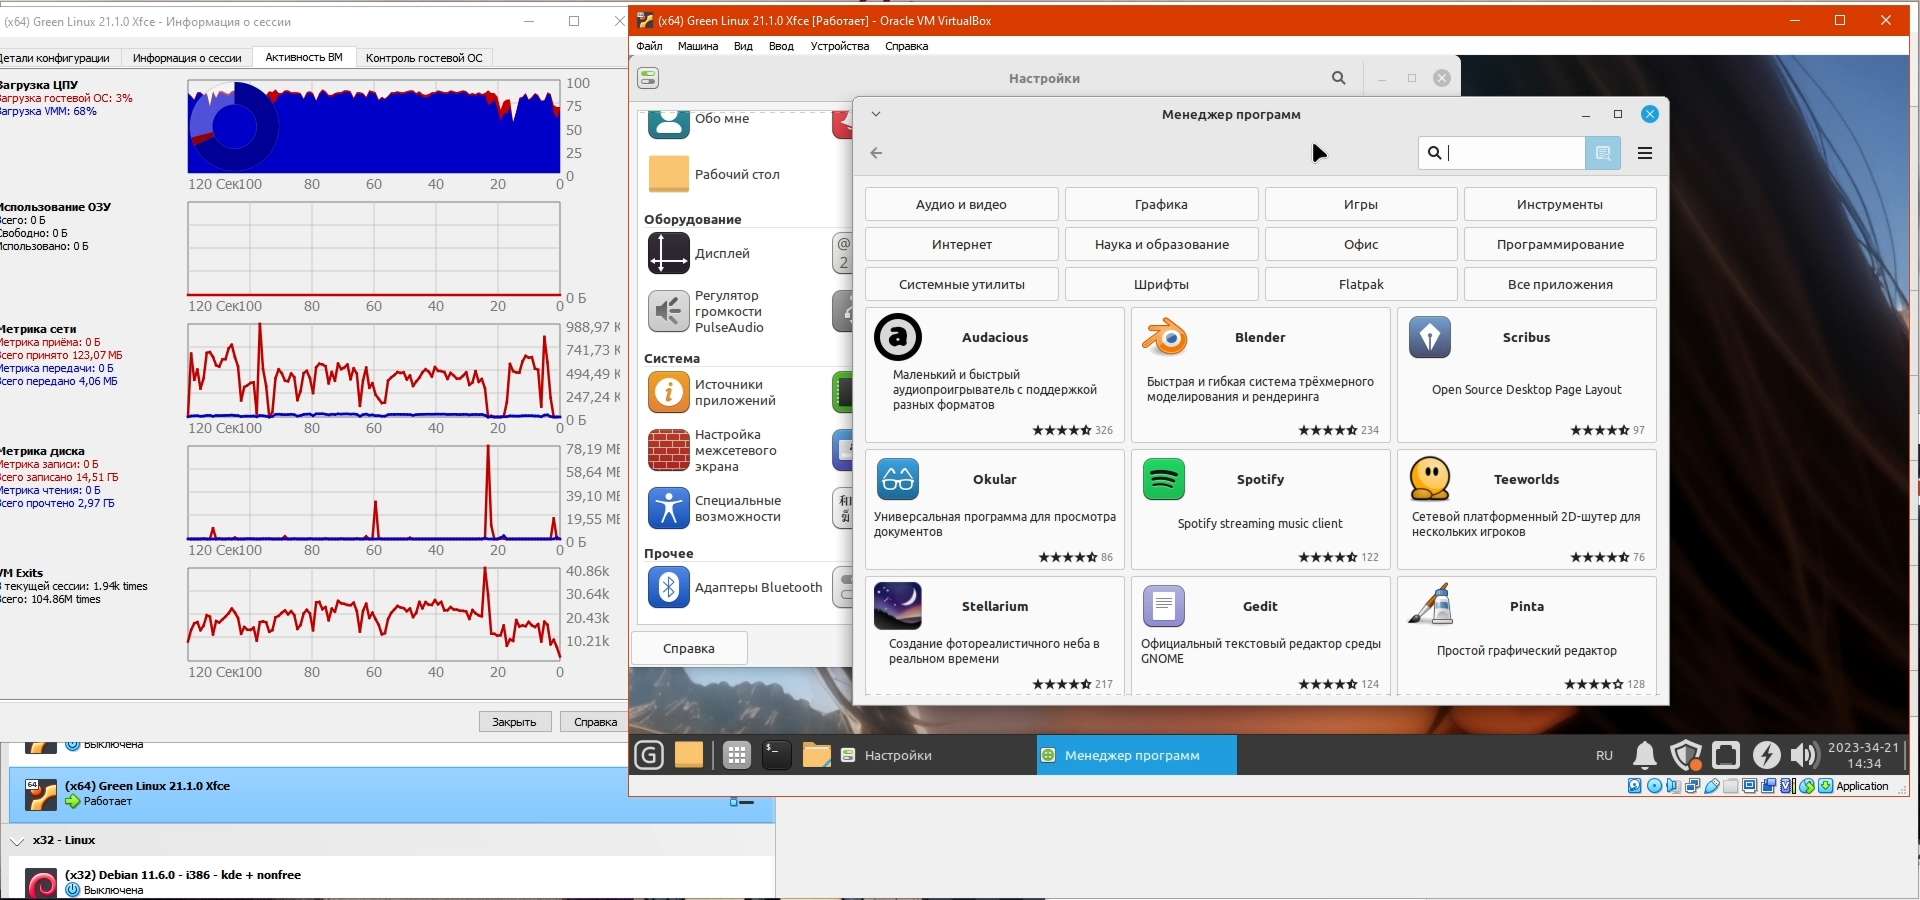This screenshot has height=900, width=1920.
Task: Open the Вид menu
Action: (743, 46)
